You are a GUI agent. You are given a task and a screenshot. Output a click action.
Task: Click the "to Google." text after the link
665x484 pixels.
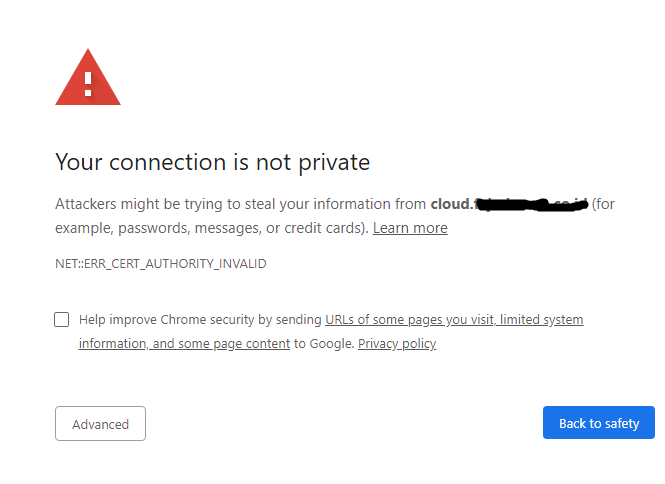(324, 344)
